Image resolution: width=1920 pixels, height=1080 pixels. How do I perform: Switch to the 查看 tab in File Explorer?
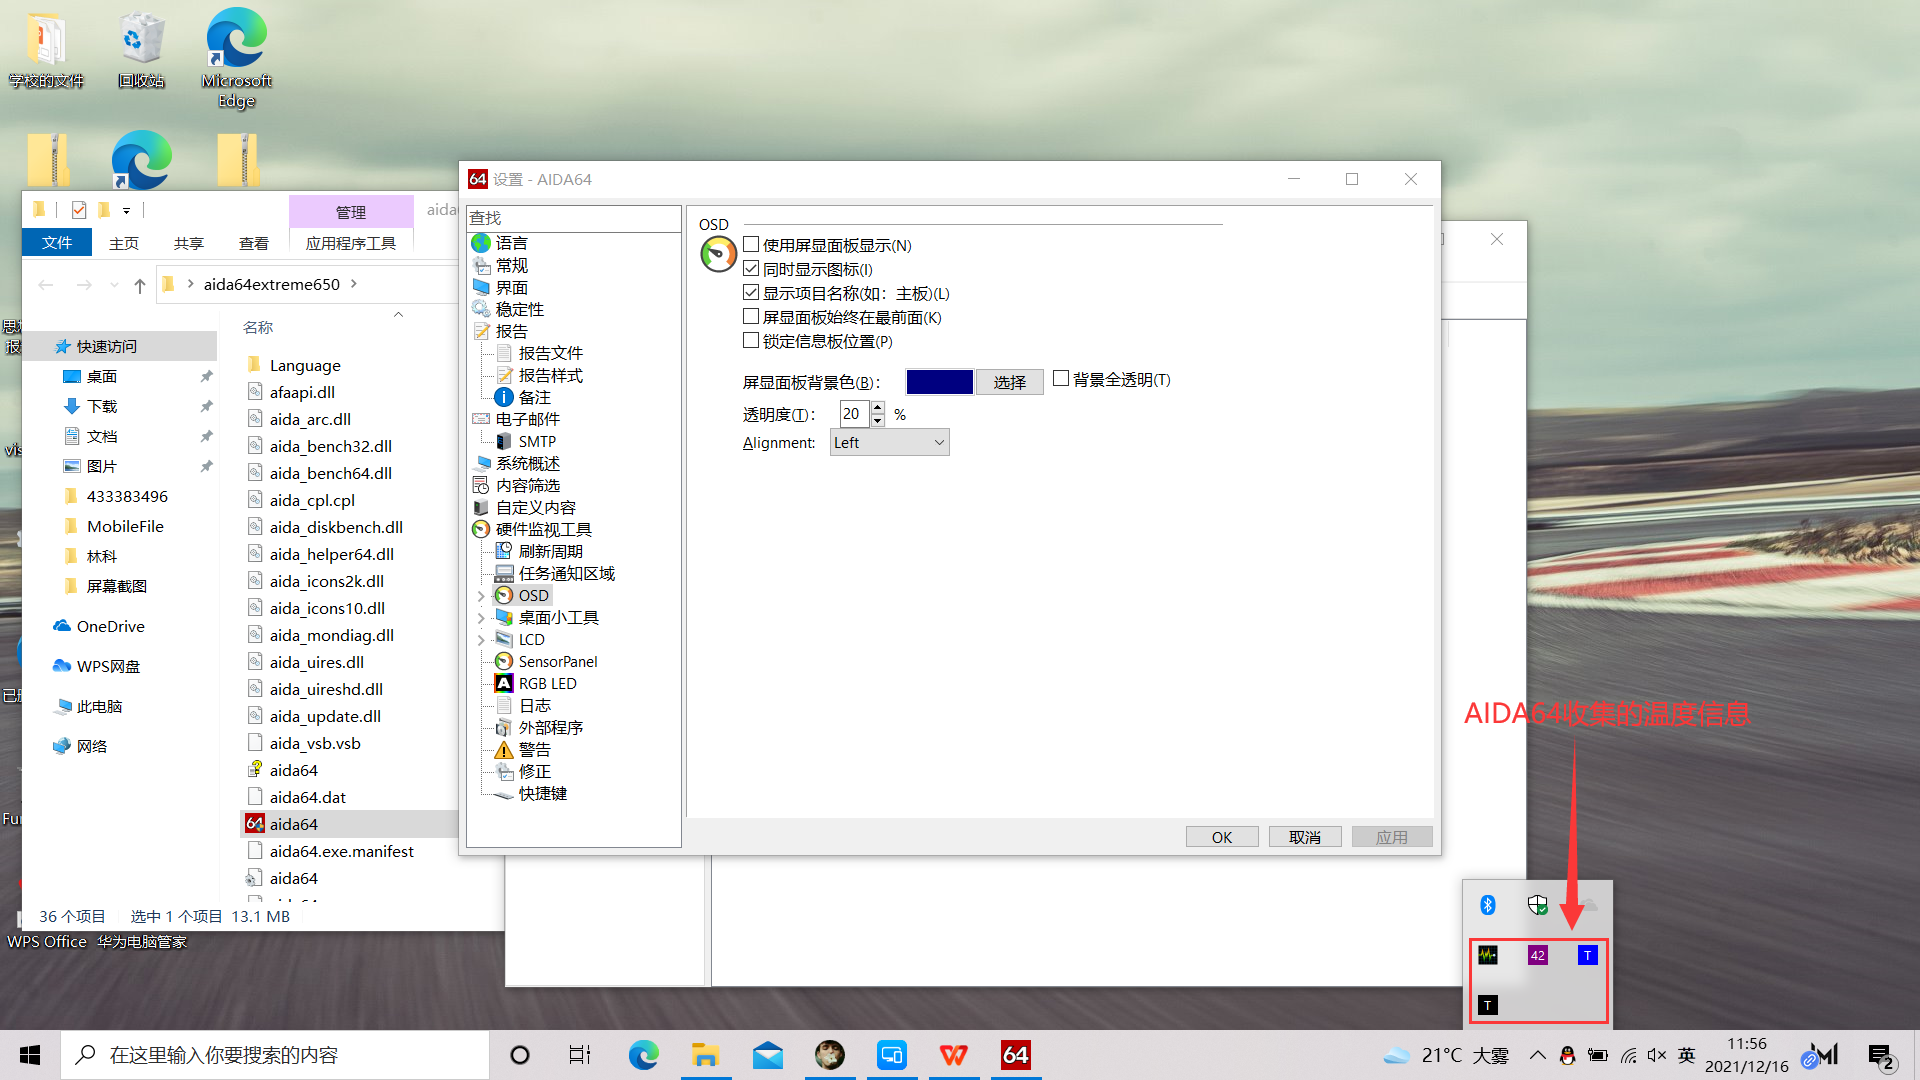tap(253, 242)
